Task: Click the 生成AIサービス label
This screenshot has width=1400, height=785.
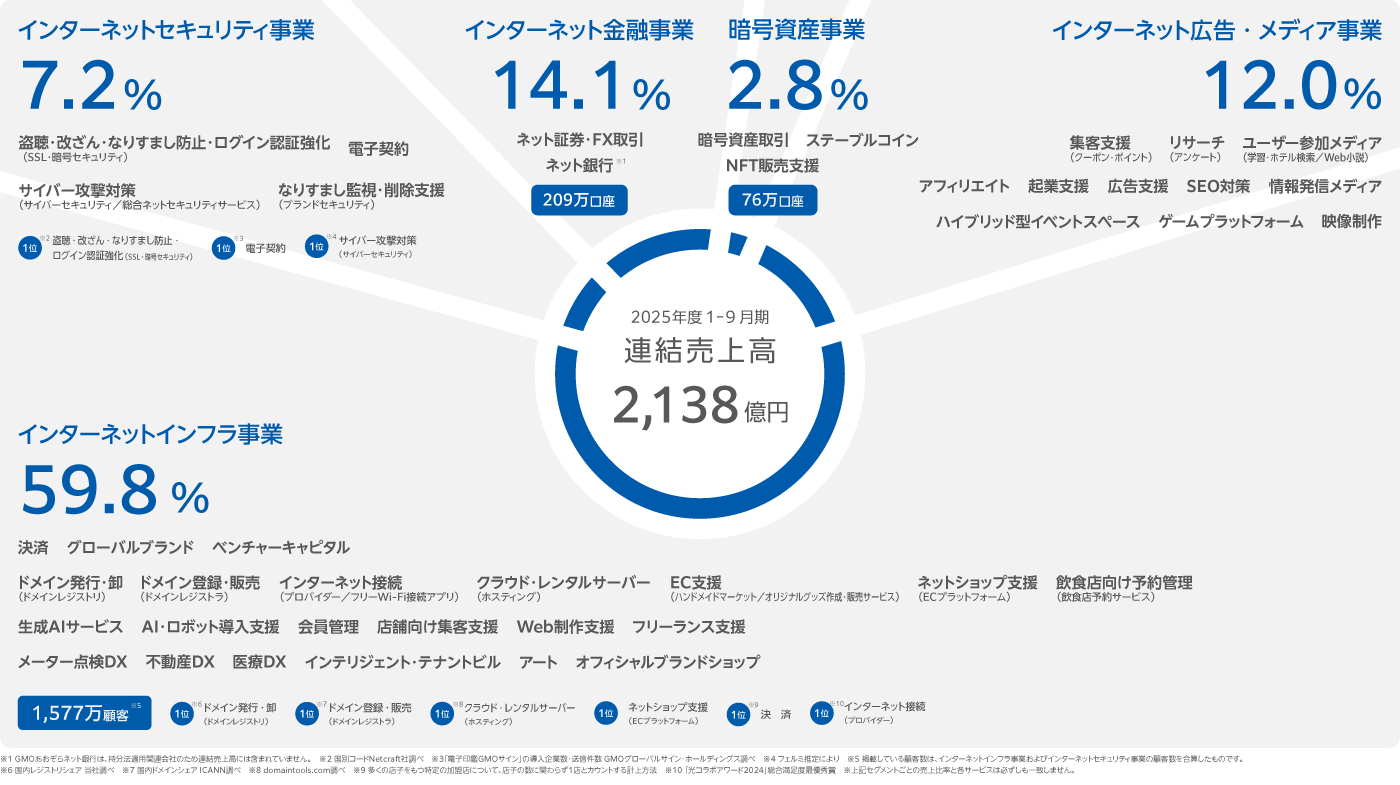Action: (70, 627)
